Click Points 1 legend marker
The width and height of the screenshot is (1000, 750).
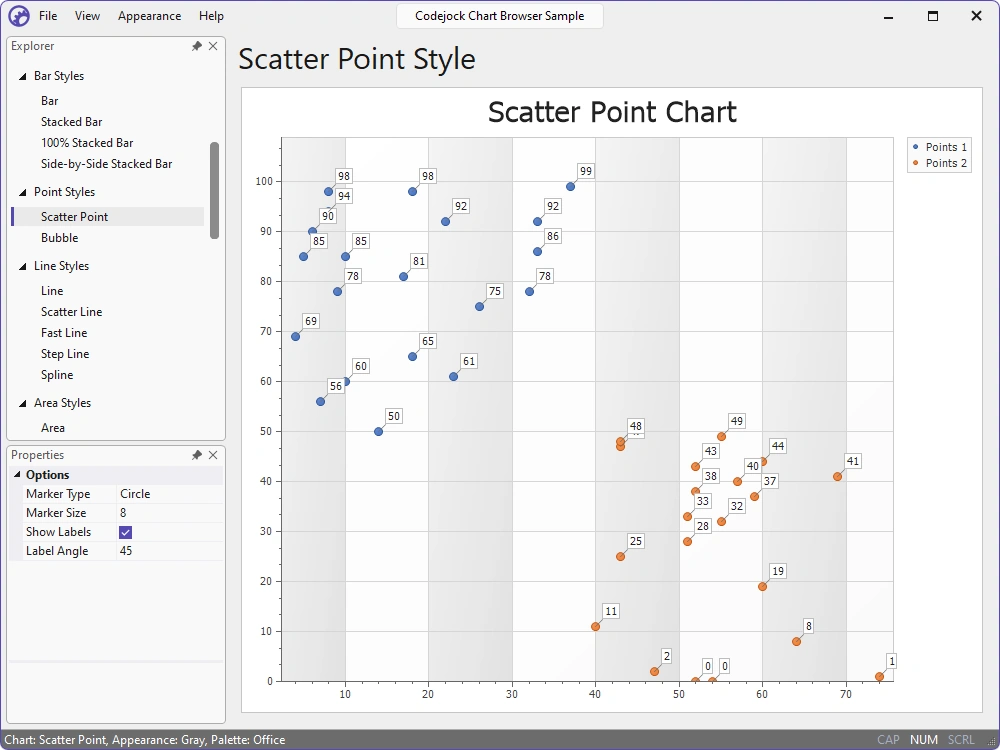click(x=916, y=147)
